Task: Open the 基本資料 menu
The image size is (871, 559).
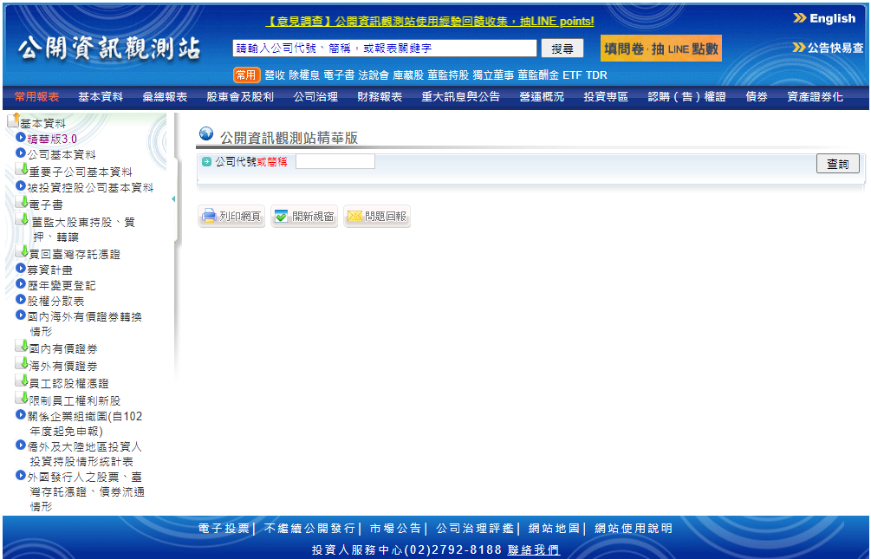Action: point(101,97)
